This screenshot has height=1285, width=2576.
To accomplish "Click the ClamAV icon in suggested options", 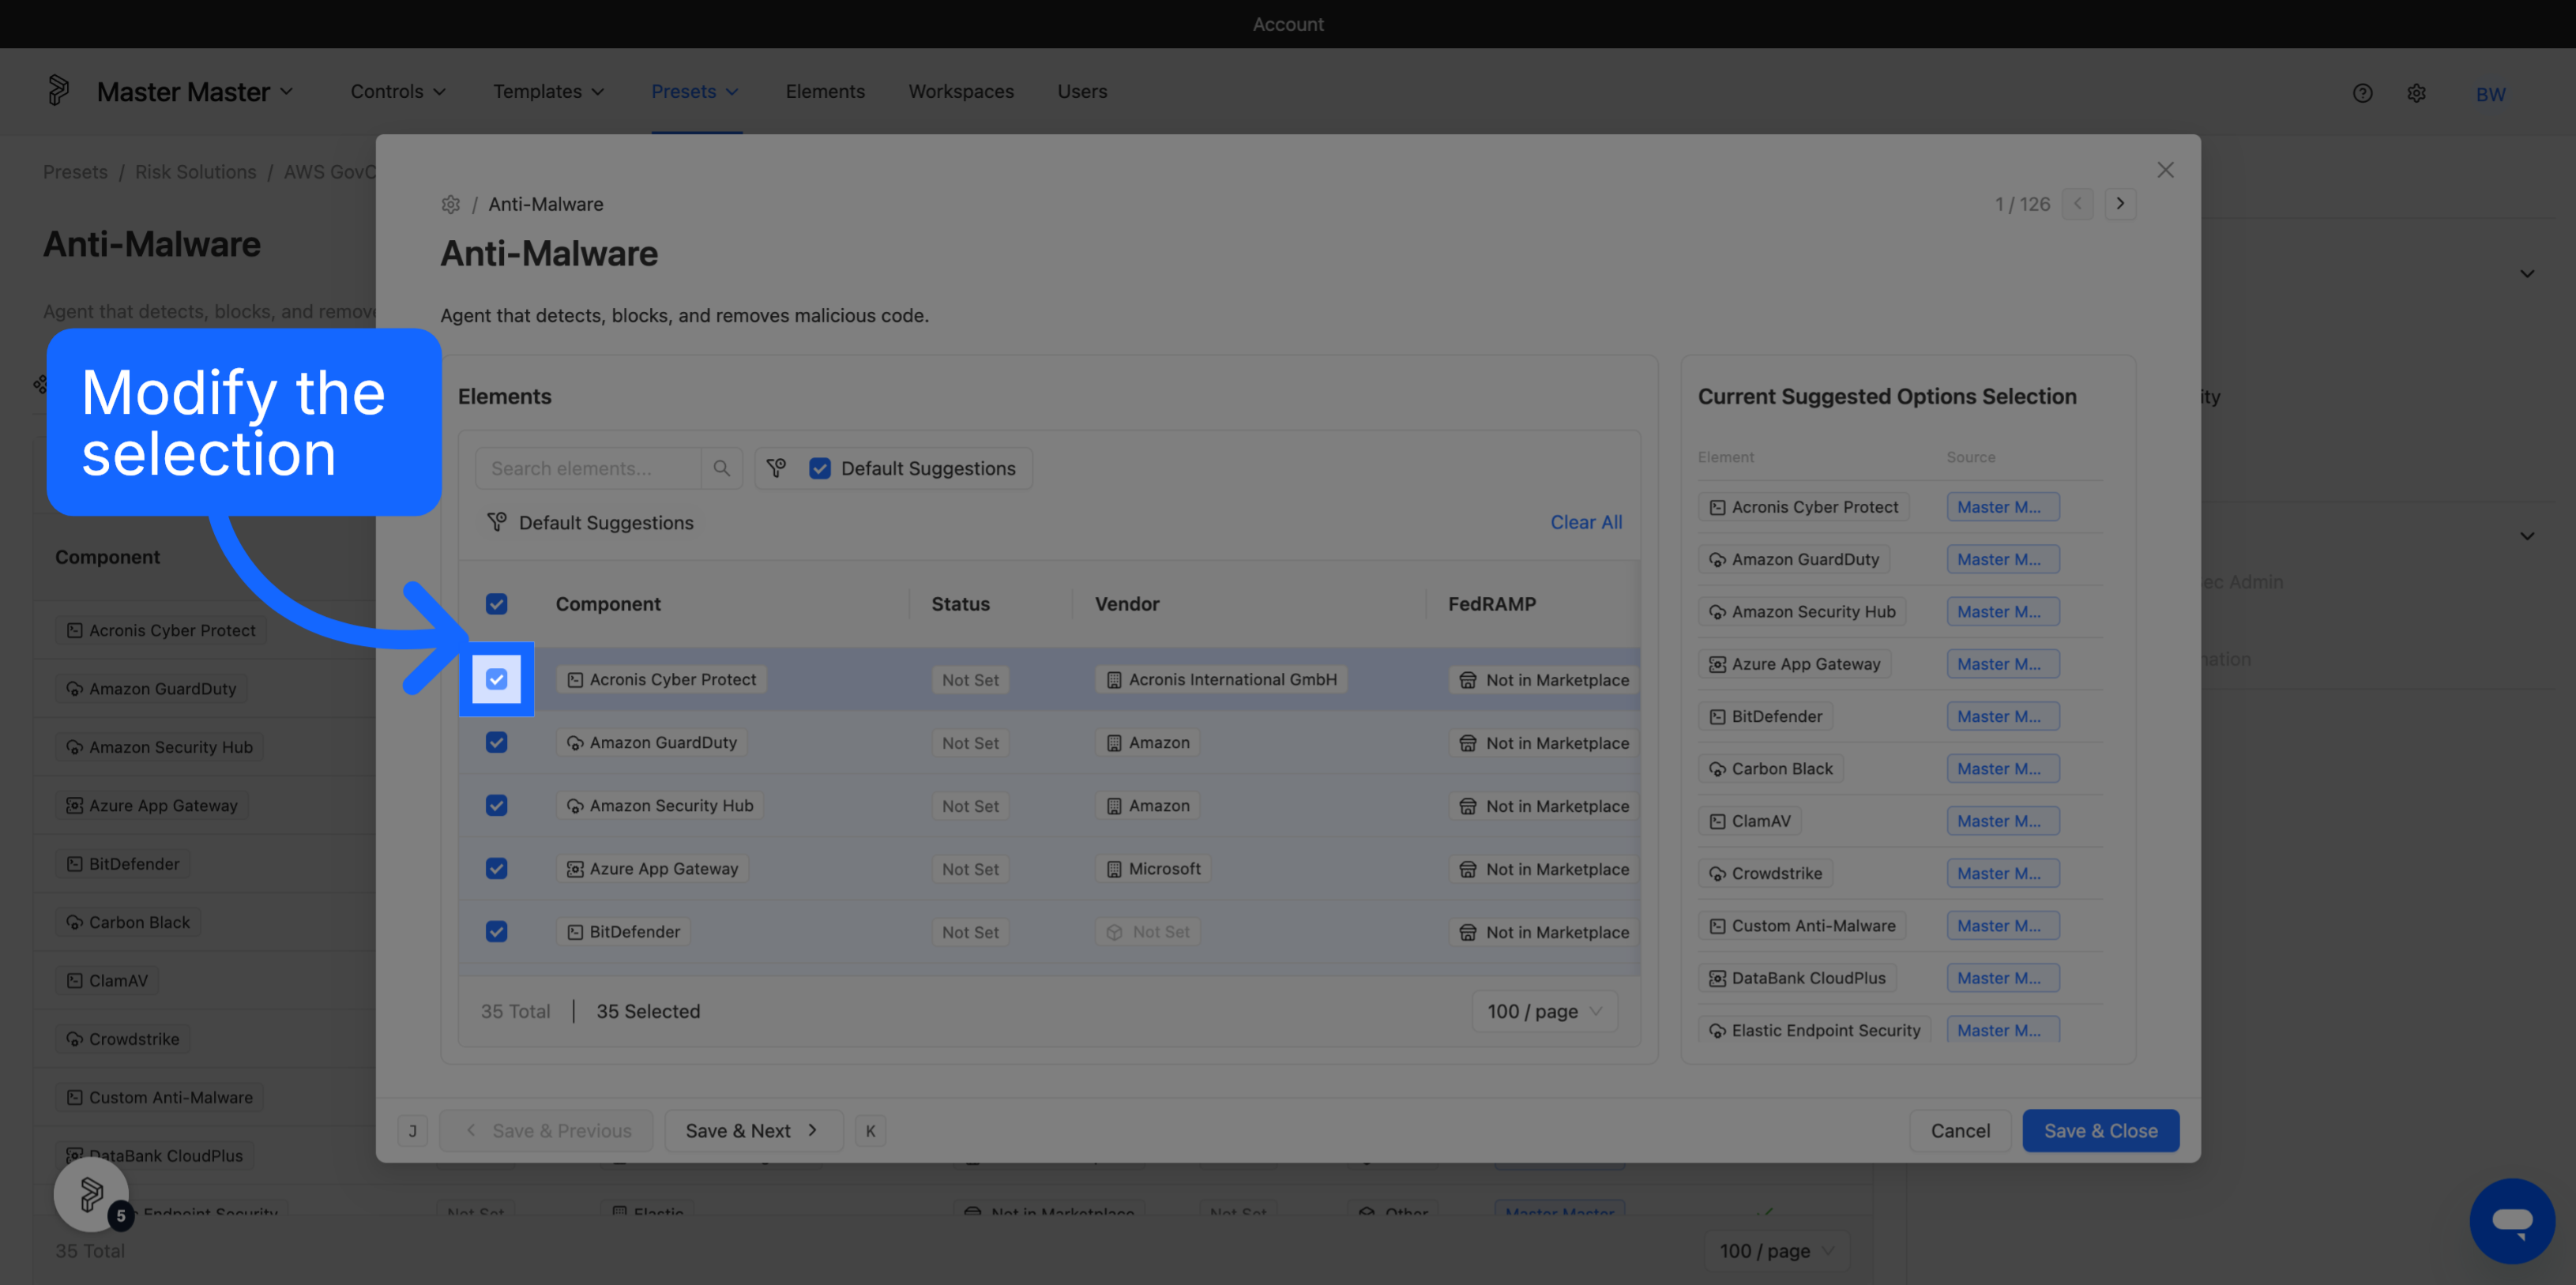I will click(1717, 821).
